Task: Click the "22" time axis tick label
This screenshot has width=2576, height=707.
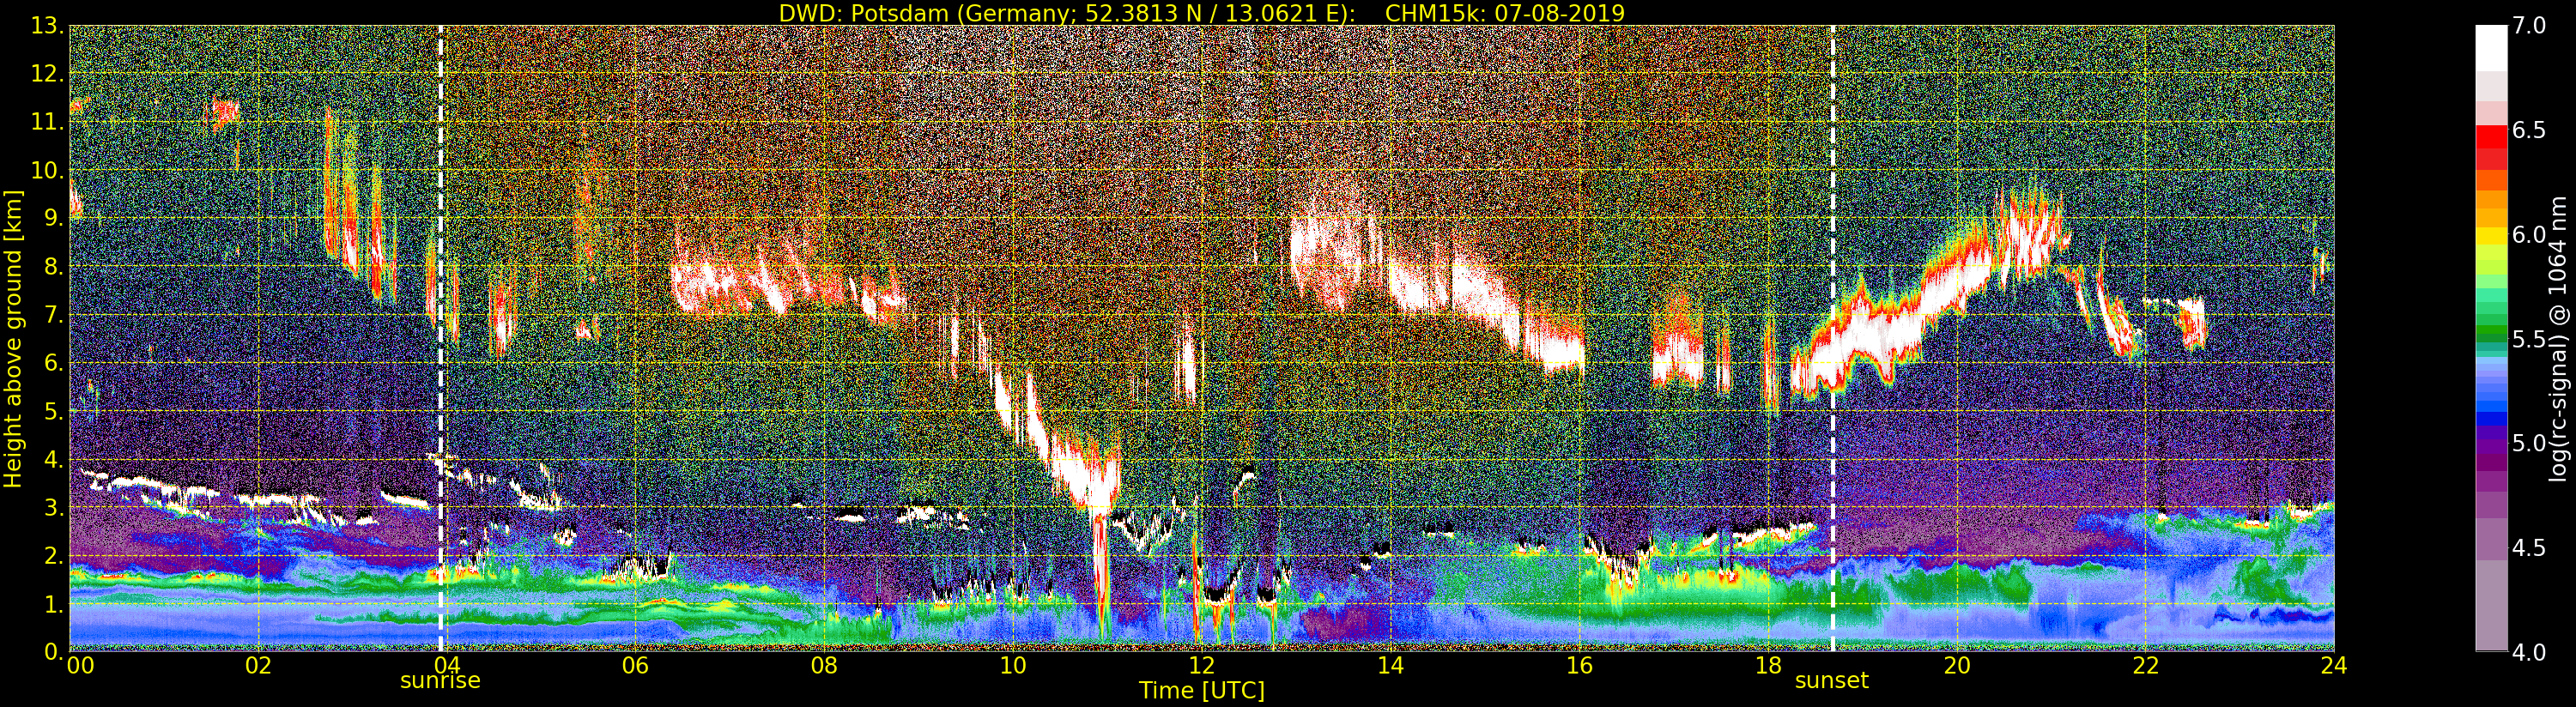Action: point(2145,665)
